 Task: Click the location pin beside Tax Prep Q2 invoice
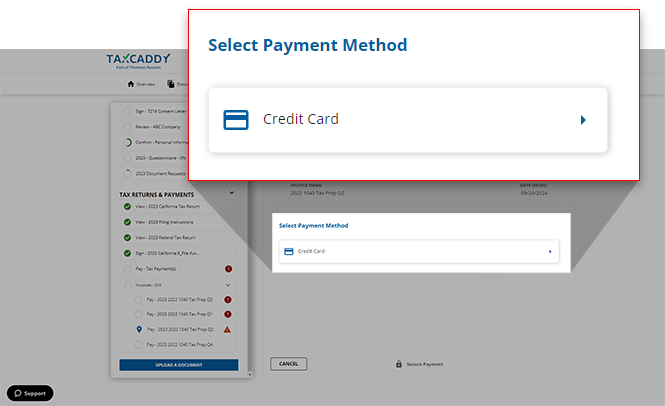[139, 329]
